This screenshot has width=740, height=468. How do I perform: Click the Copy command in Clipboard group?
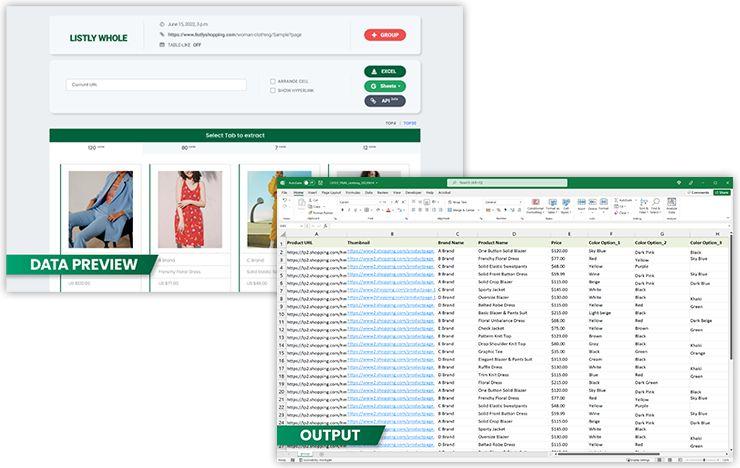pos(315,207)
